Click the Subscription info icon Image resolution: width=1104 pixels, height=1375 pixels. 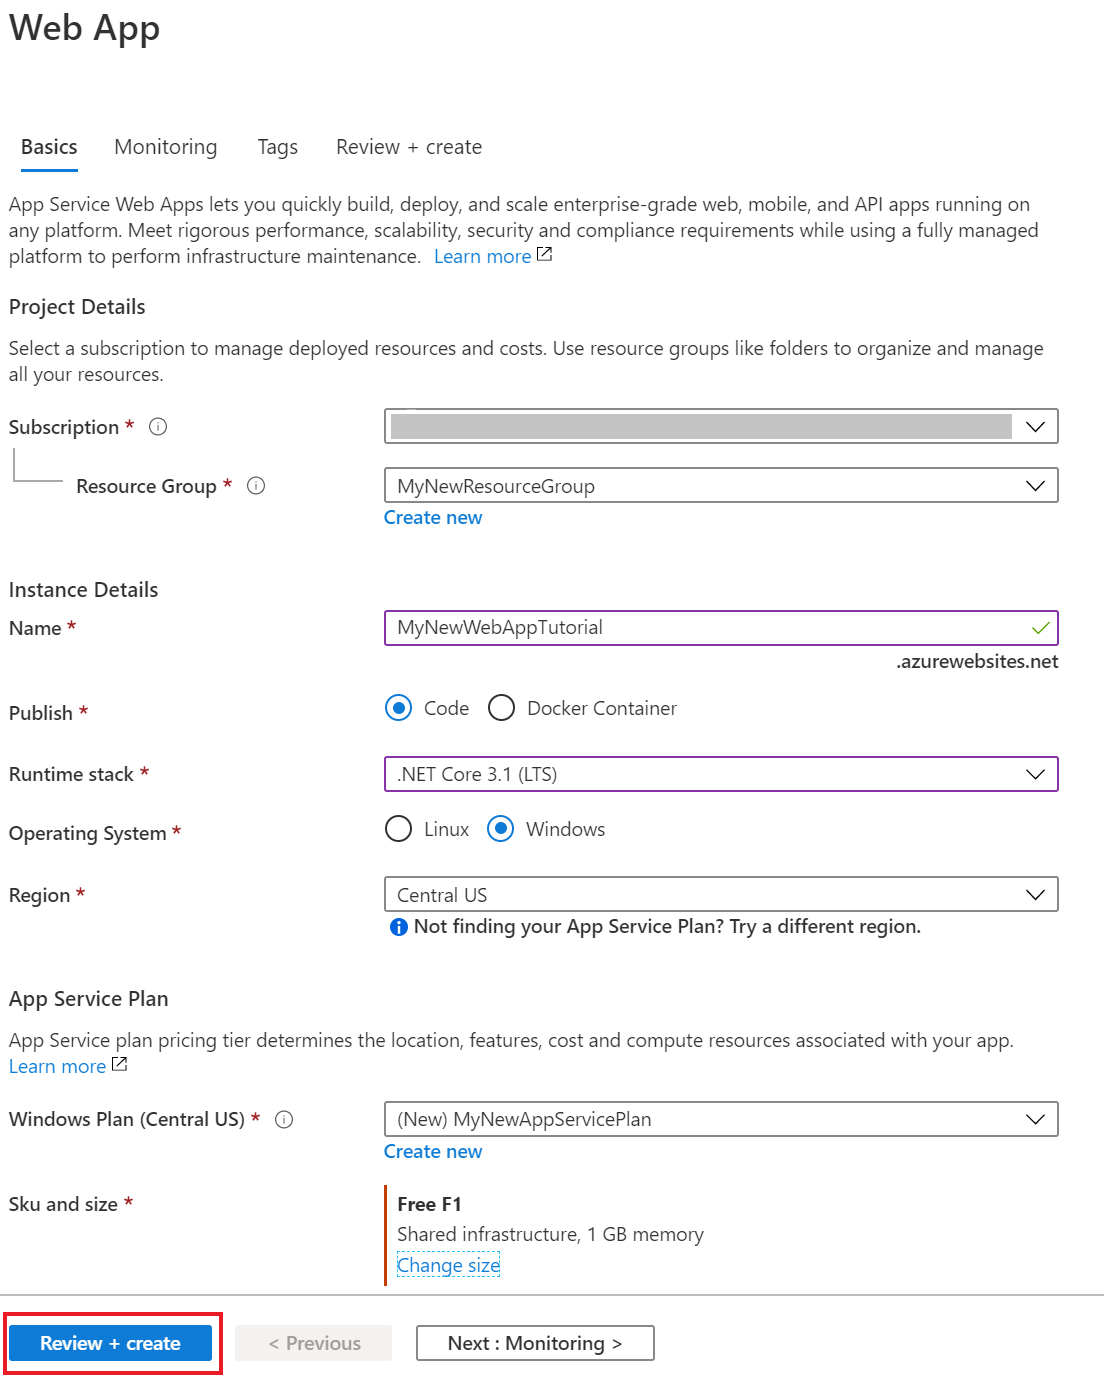click(157, 426)
